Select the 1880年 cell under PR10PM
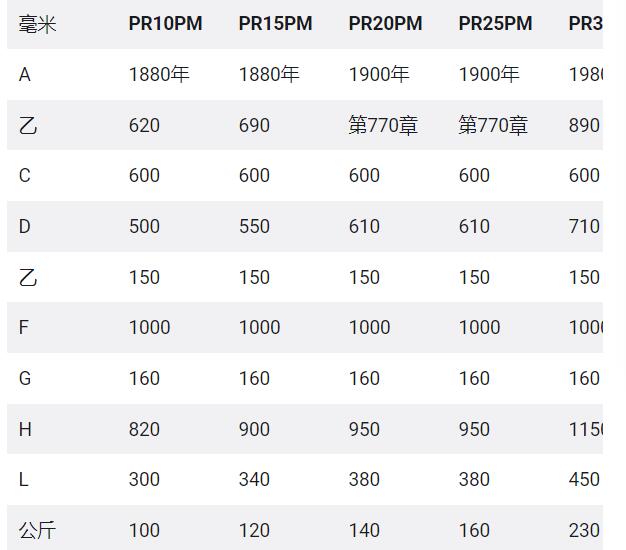Screen dimensions: 626x550 [x=159, y=75]
